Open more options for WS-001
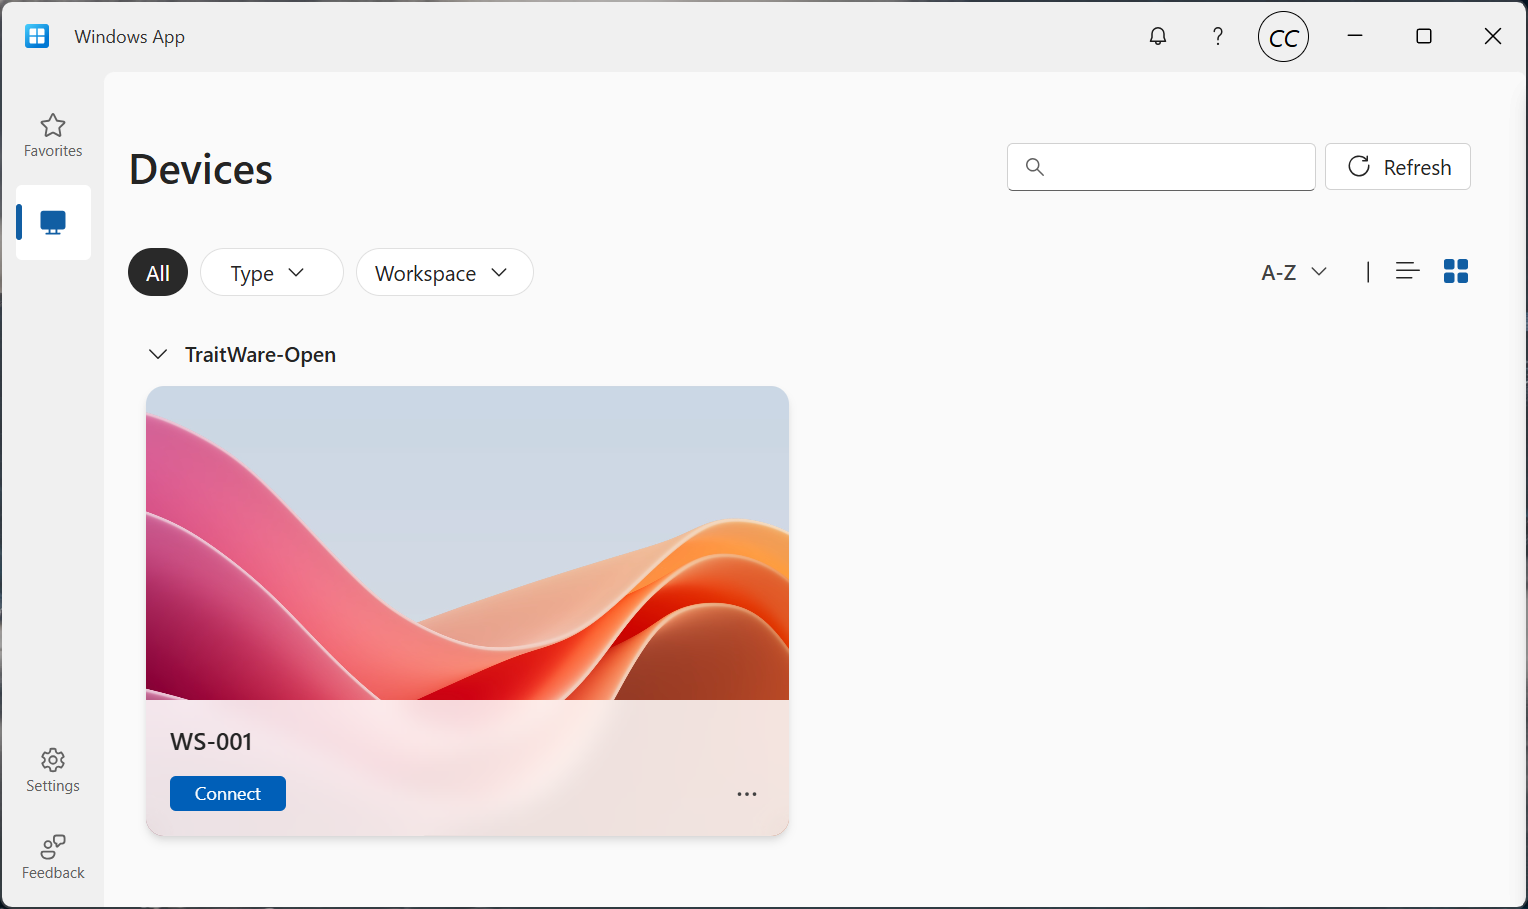The width and height of the screenshot is (1528, 909). pos(747,794)
